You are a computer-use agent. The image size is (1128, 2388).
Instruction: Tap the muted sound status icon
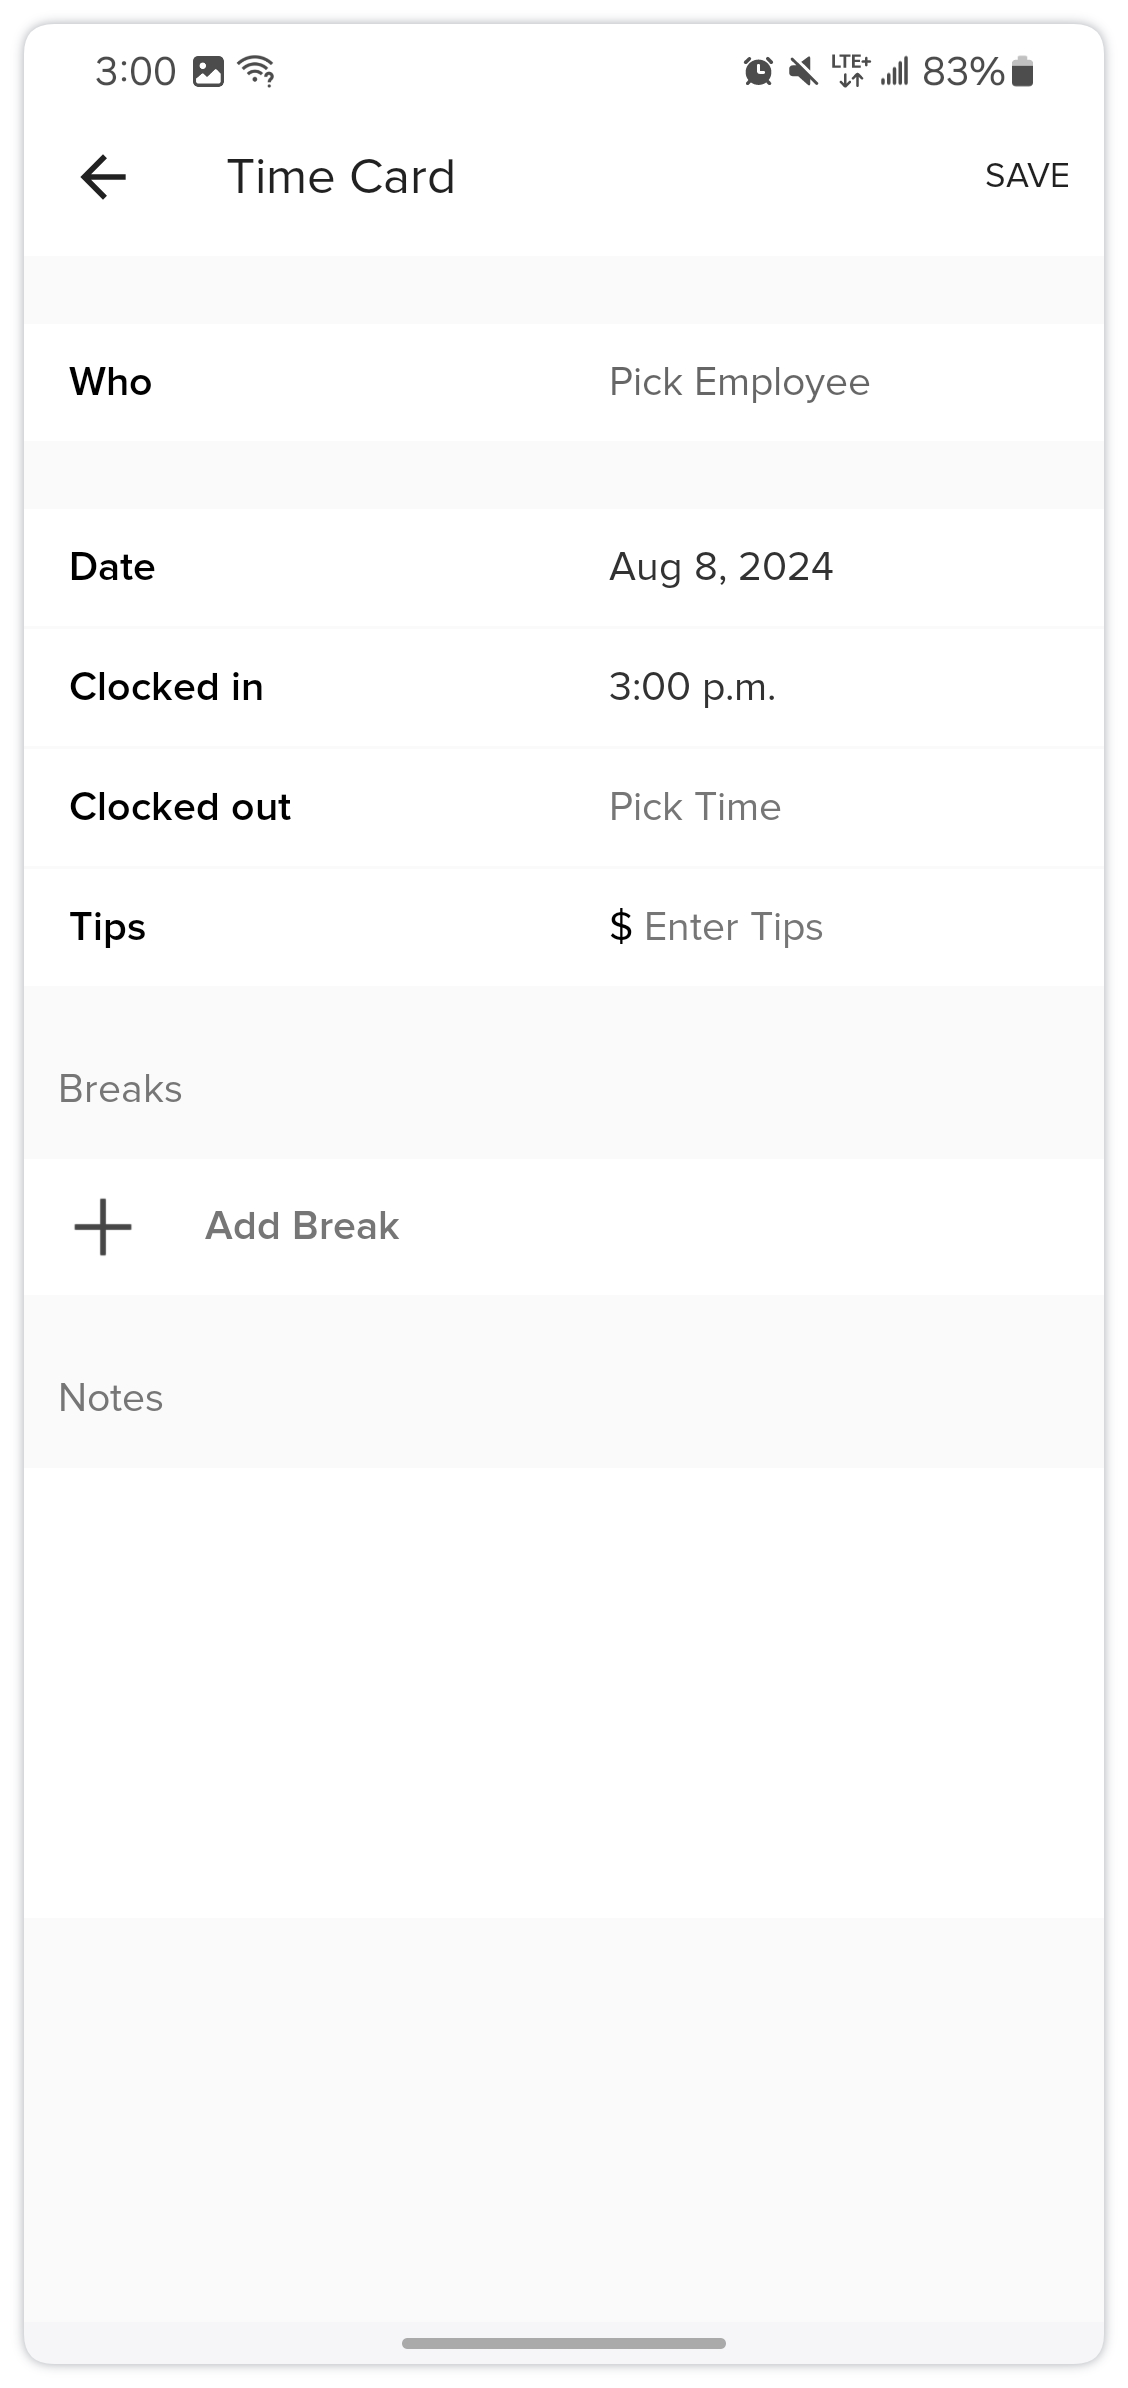pyautogui.click(x=803, y=72)
